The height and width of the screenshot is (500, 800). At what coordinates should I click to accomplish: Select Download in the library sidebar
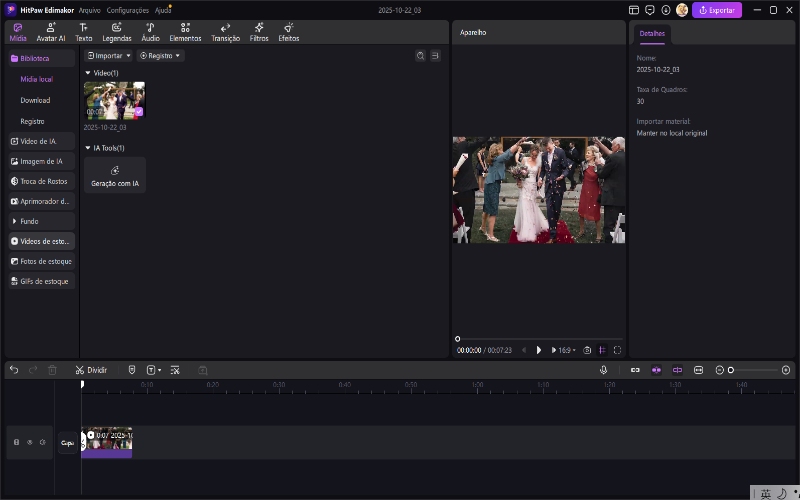35,100
